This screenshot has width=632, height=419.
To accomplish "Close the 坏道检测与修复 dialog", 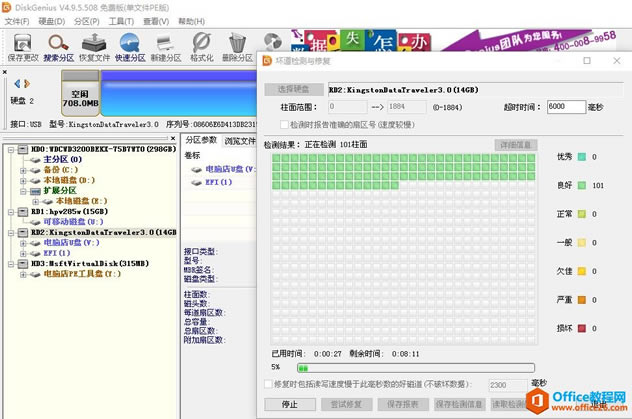I will 617,60.
